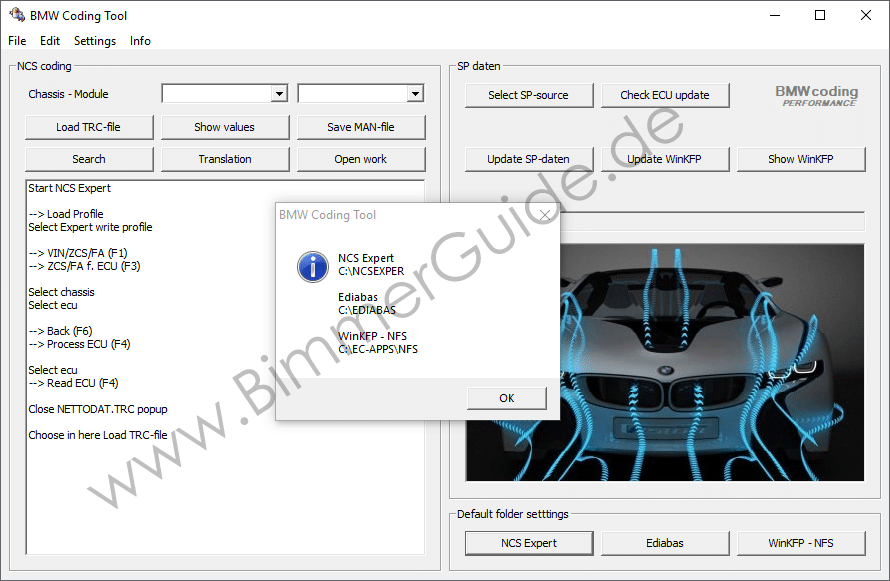Screen dimensions: 890x581
Task: Click the blue information icon in dialog
Action: [313, 266]
